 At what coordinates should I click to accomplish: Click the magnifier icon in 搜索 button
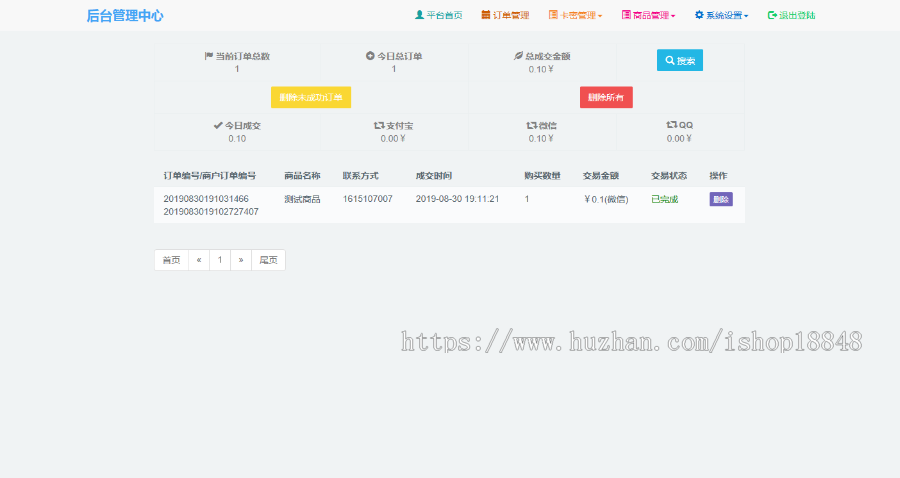670,60
